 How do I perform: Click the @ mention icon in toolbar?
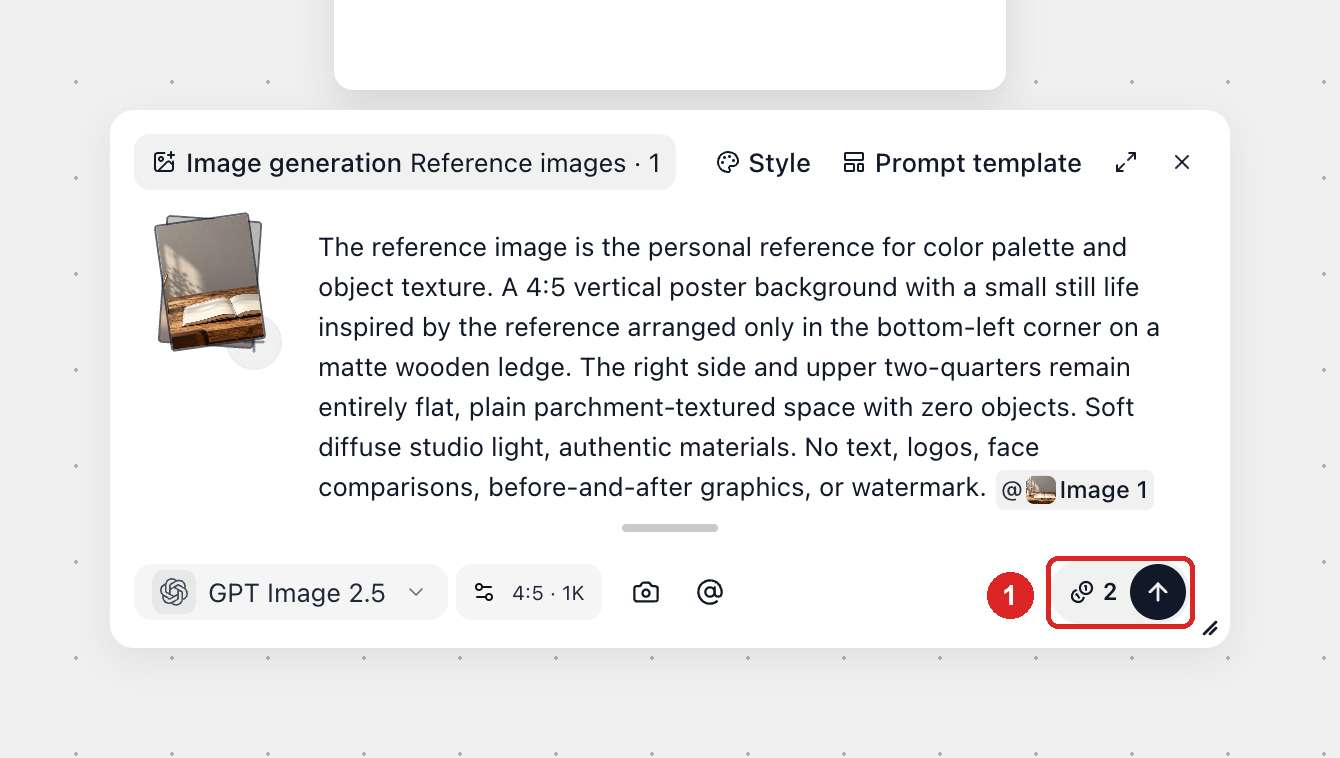click(710, 592)
